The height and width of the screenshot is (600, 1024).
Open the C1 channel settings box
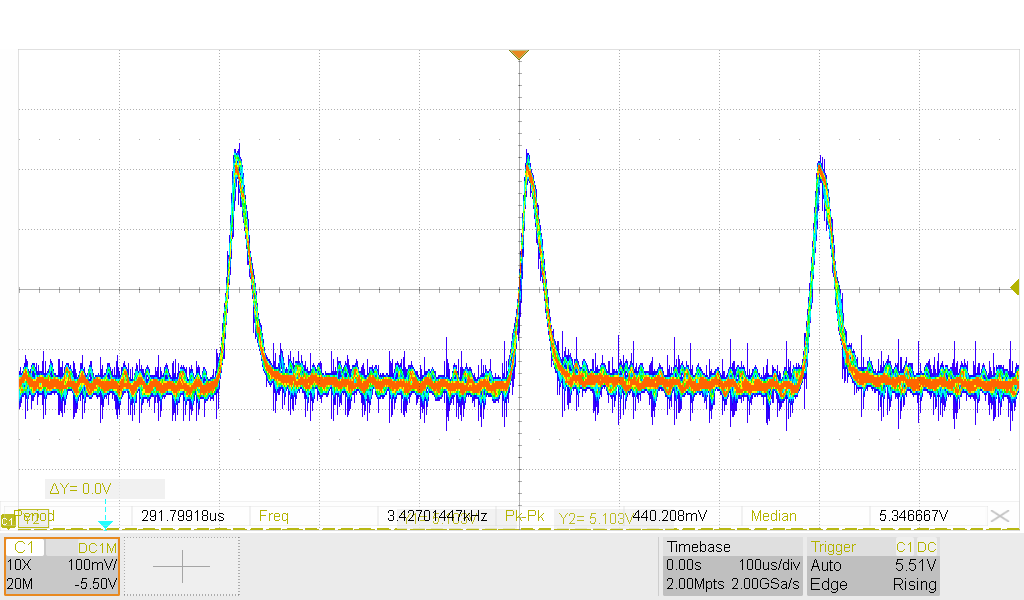pyautogui.click(x=62, y=566)
